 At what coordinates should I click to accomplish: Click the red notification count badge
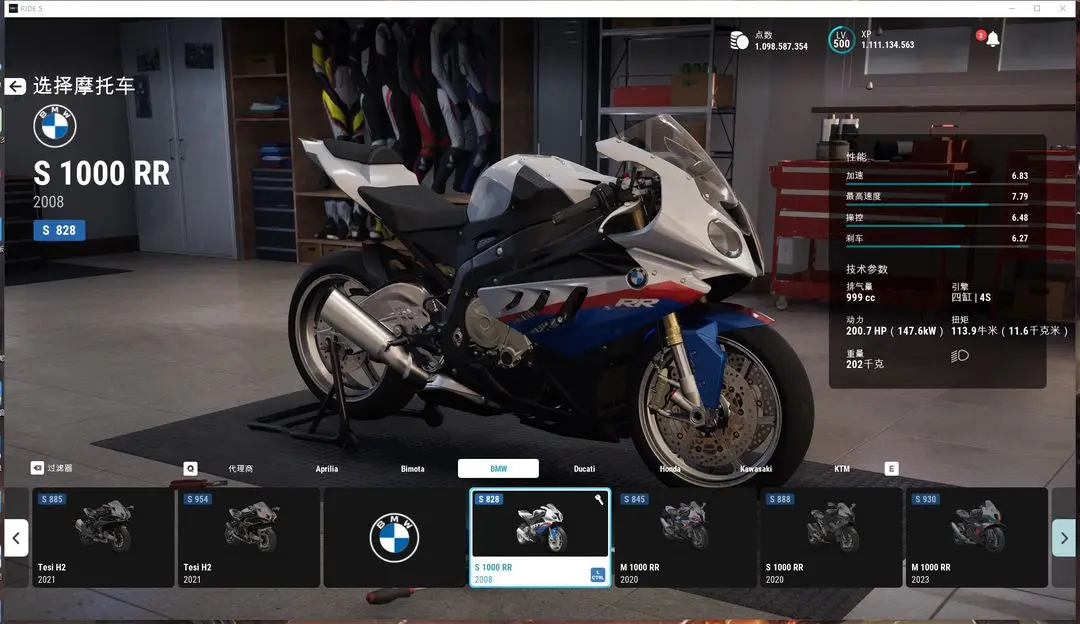[x=981, y=35]
